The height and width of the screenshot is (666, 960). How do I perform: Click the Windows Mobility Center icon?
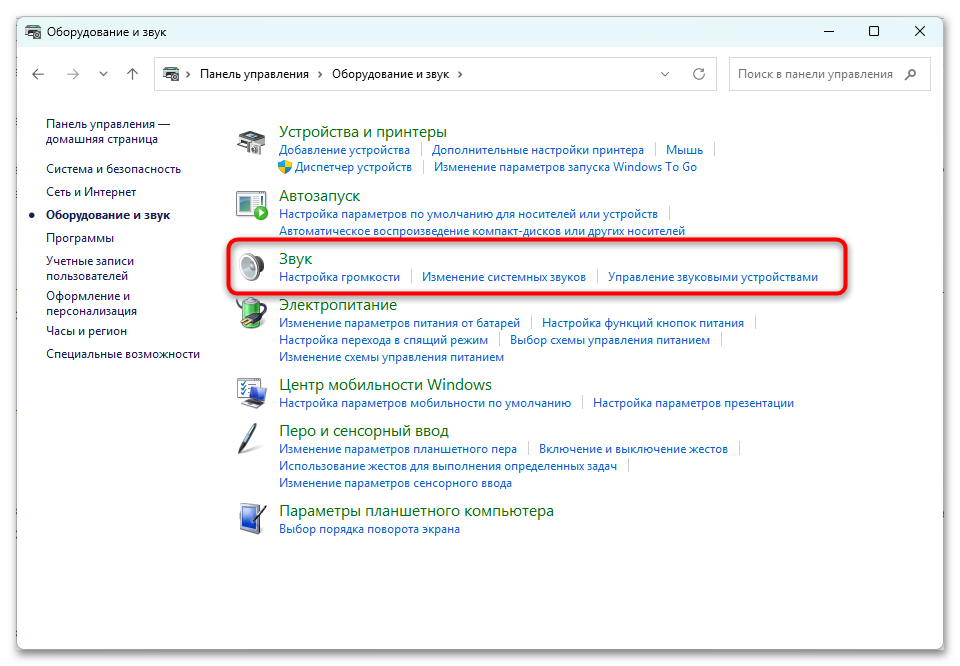252,393
